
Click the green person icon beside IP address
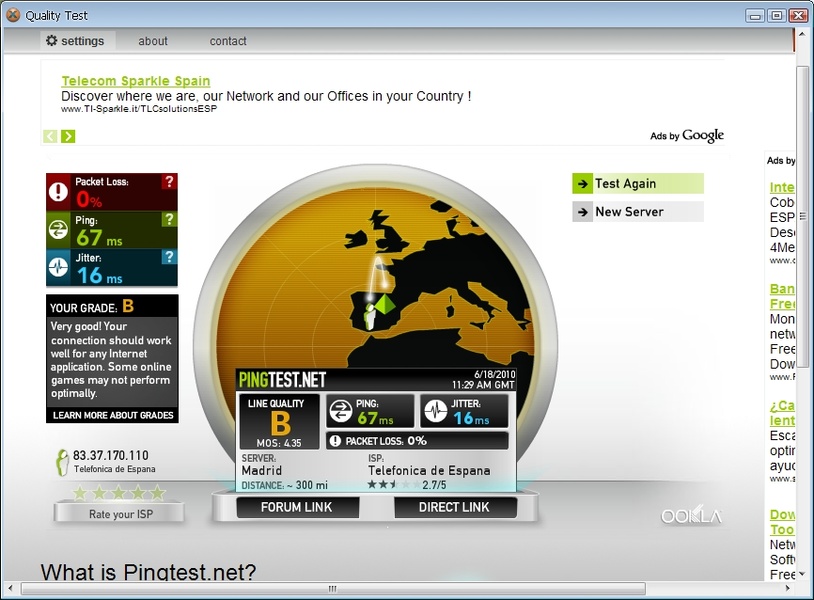[62, 462]
